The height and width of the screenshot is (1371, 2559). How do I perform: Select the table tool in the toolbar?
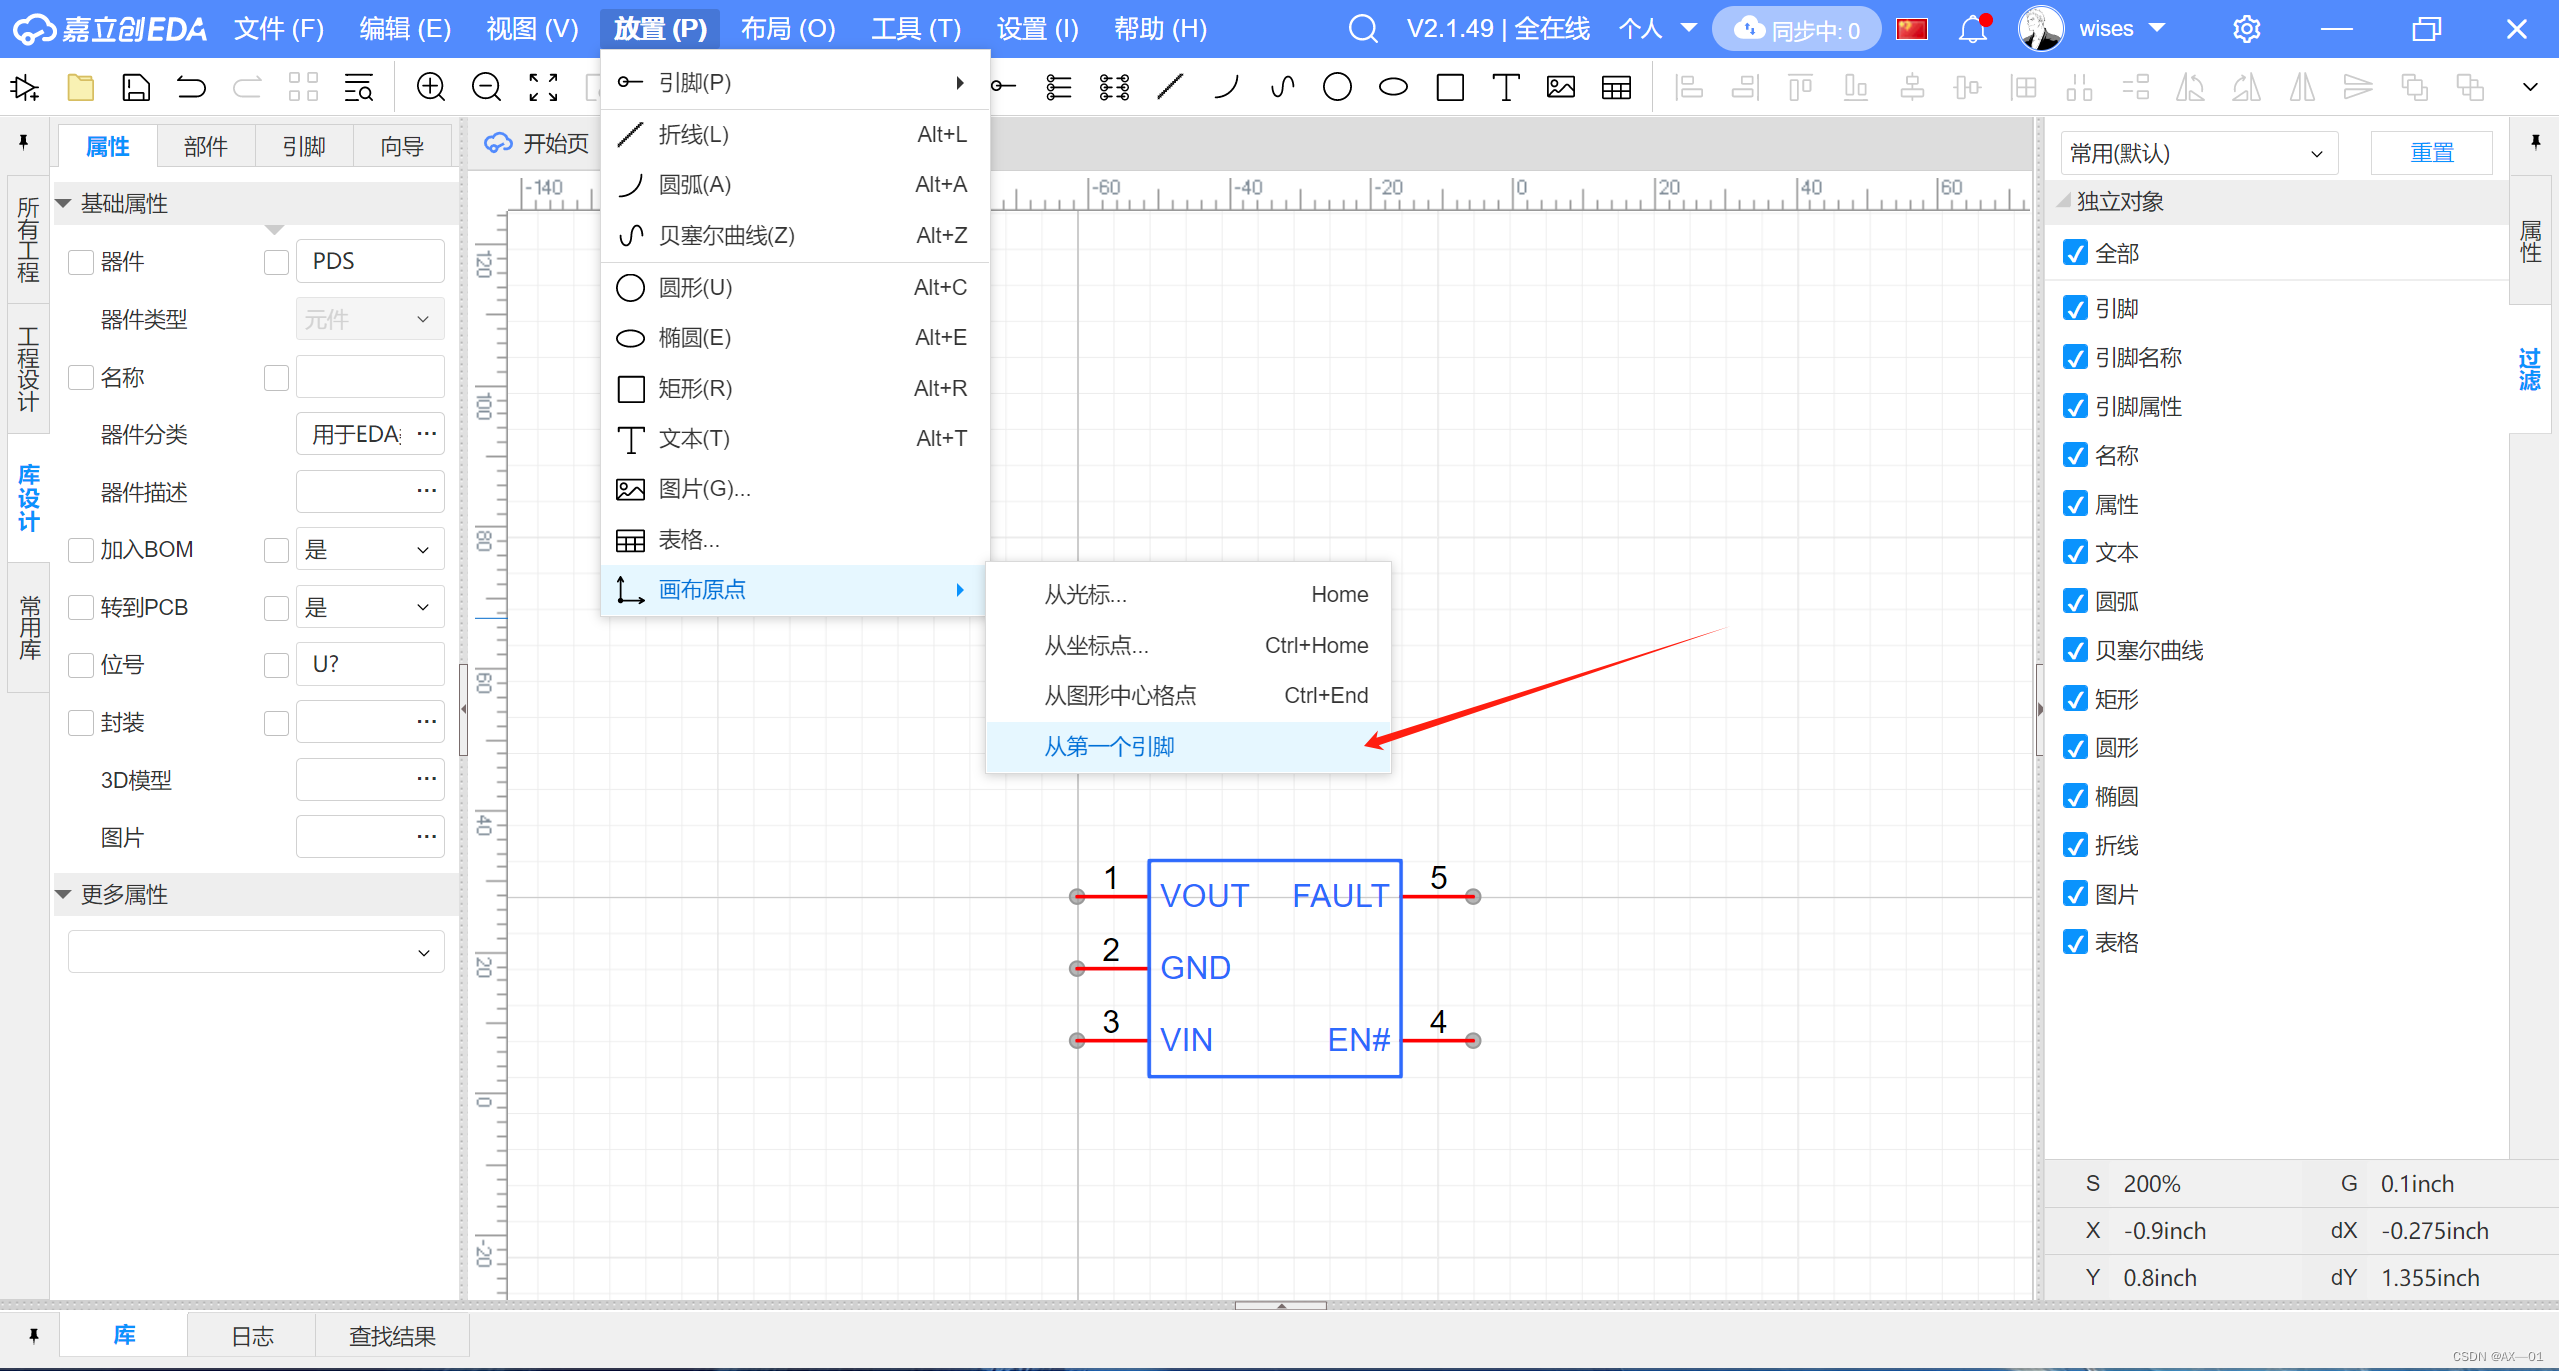click(x=1616, y=87)
